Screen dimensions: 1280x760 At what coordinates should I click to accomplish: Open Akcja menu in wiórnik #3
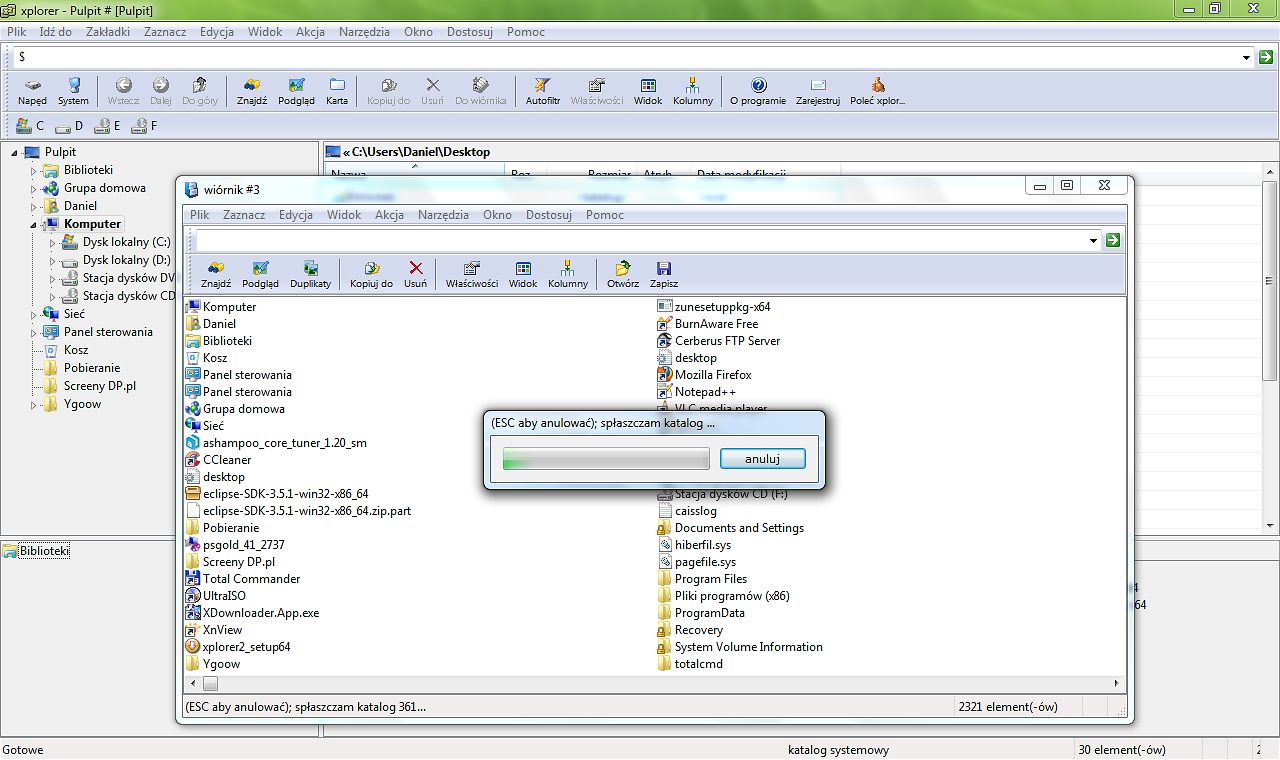(389, 215)
